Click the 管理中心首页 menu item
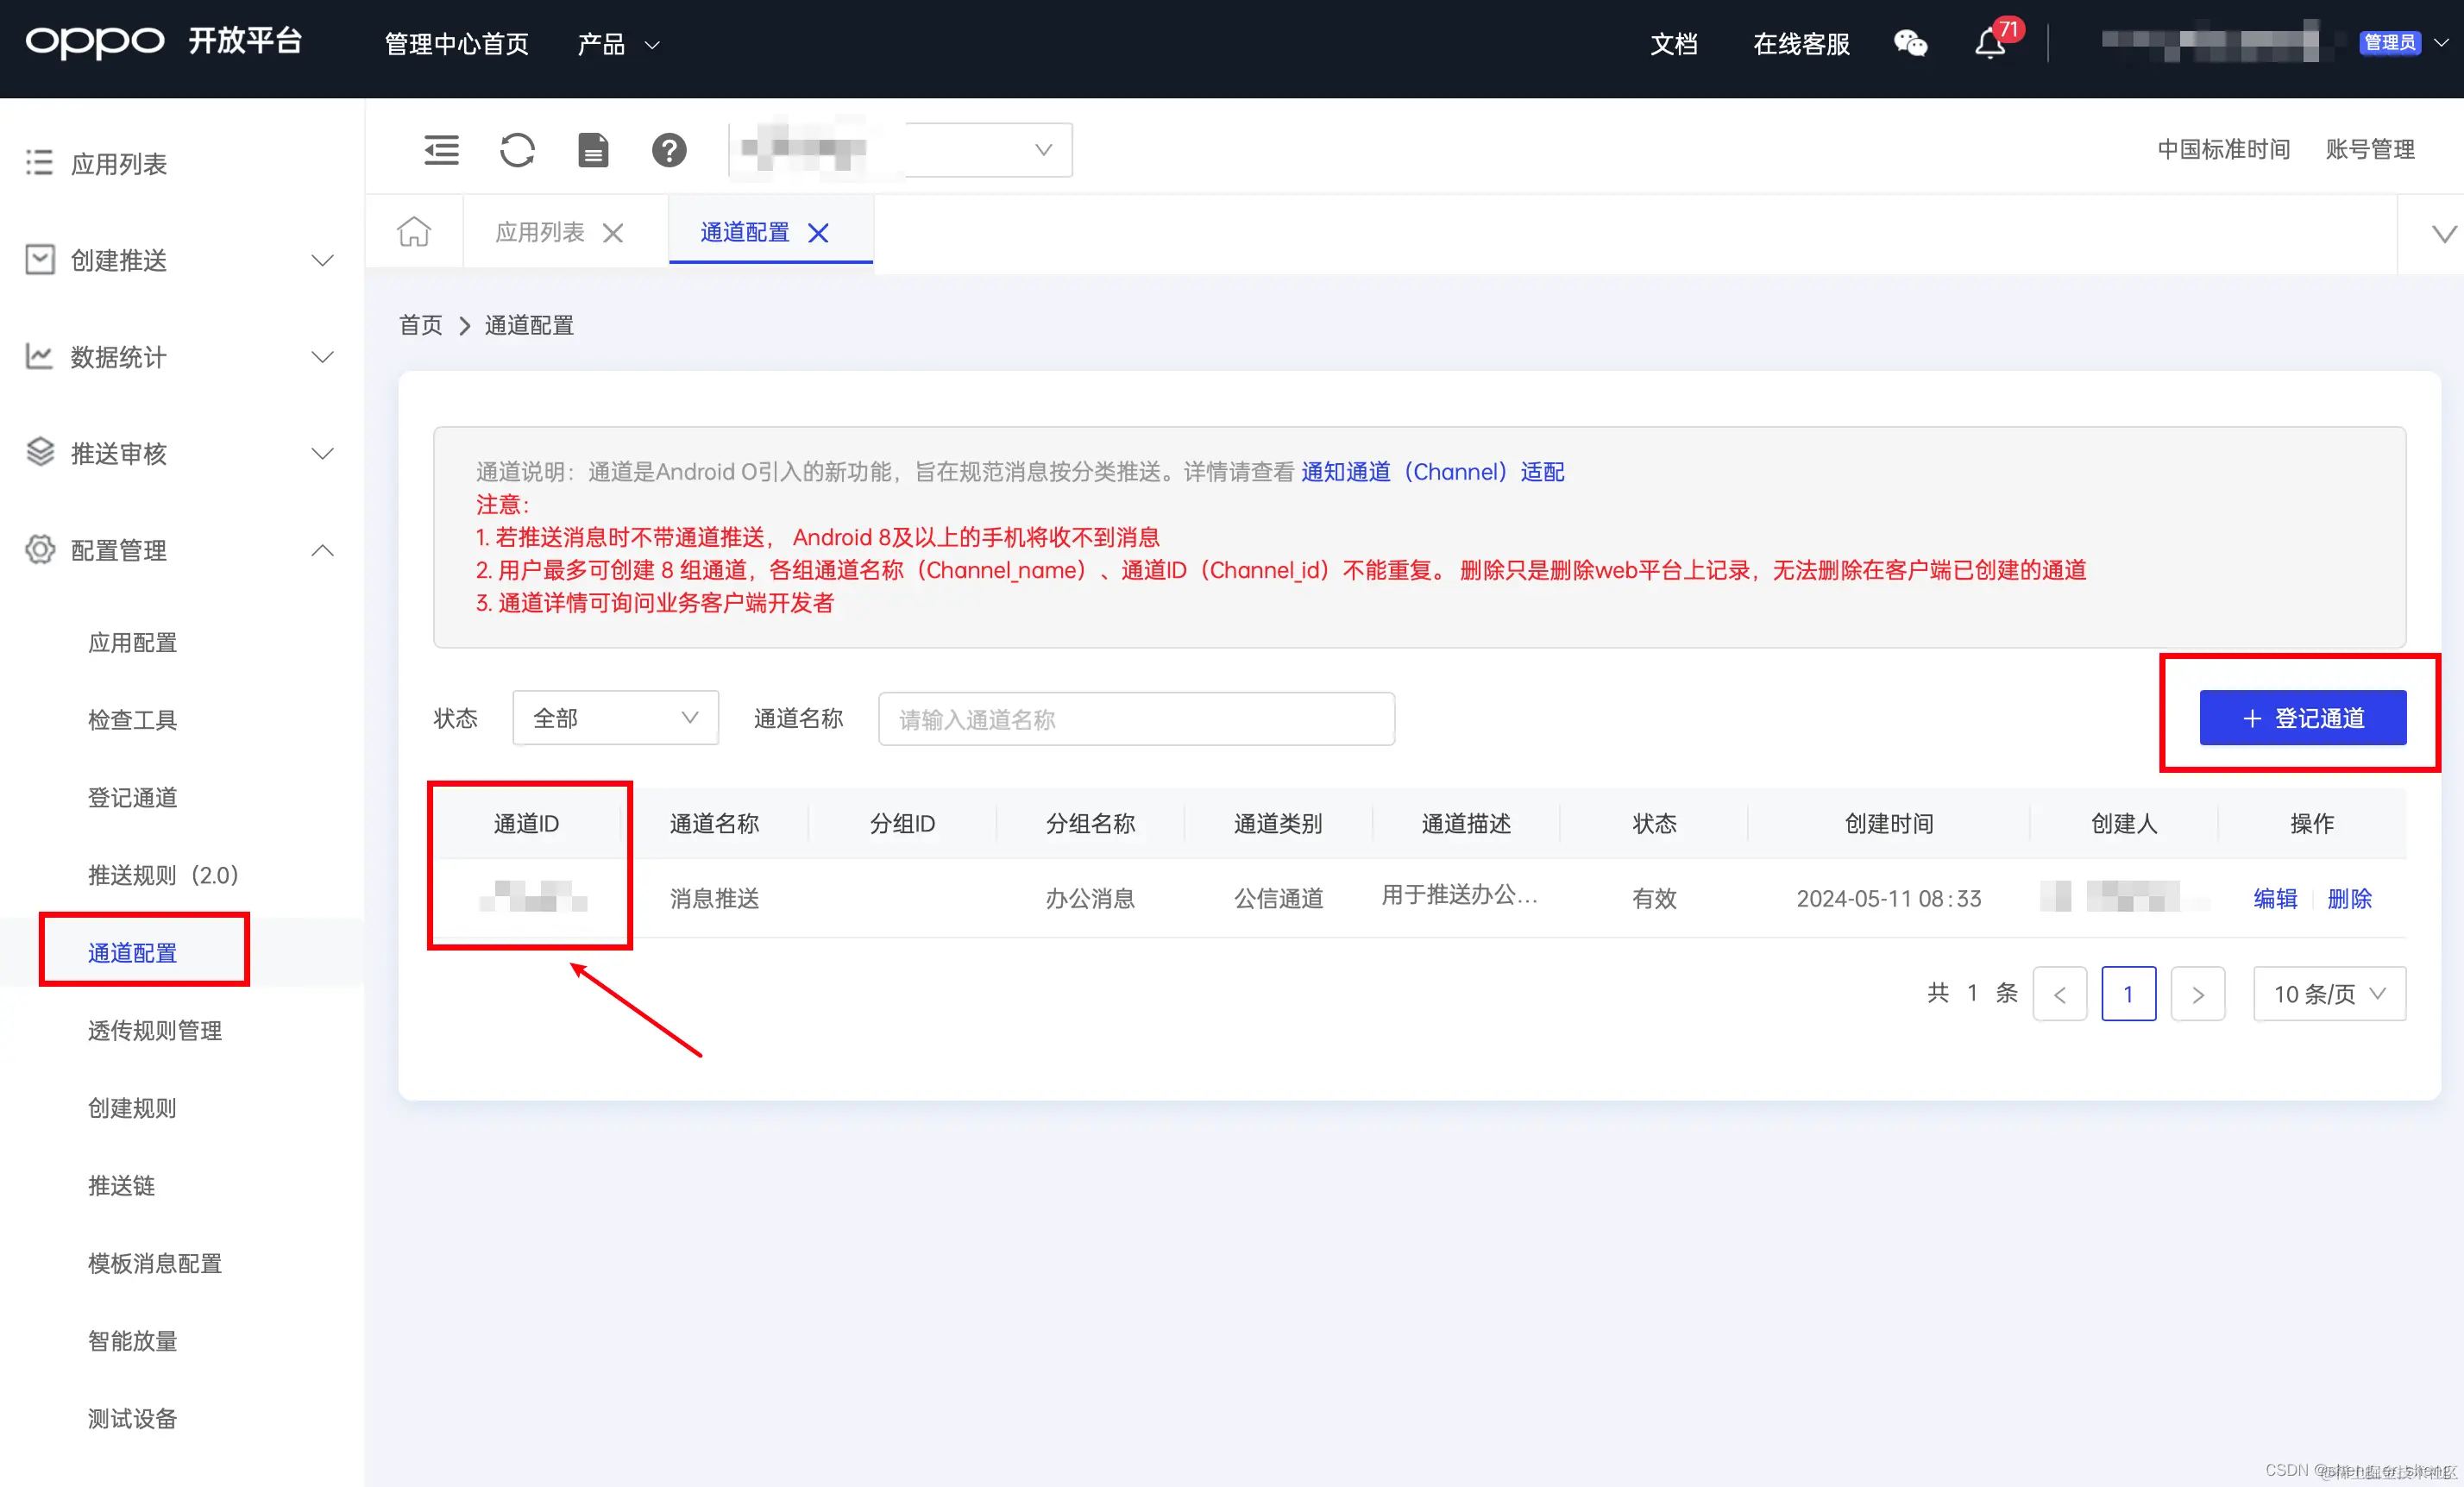The width and height of the screenshot is (2464, 1487). tap(455, 44)
